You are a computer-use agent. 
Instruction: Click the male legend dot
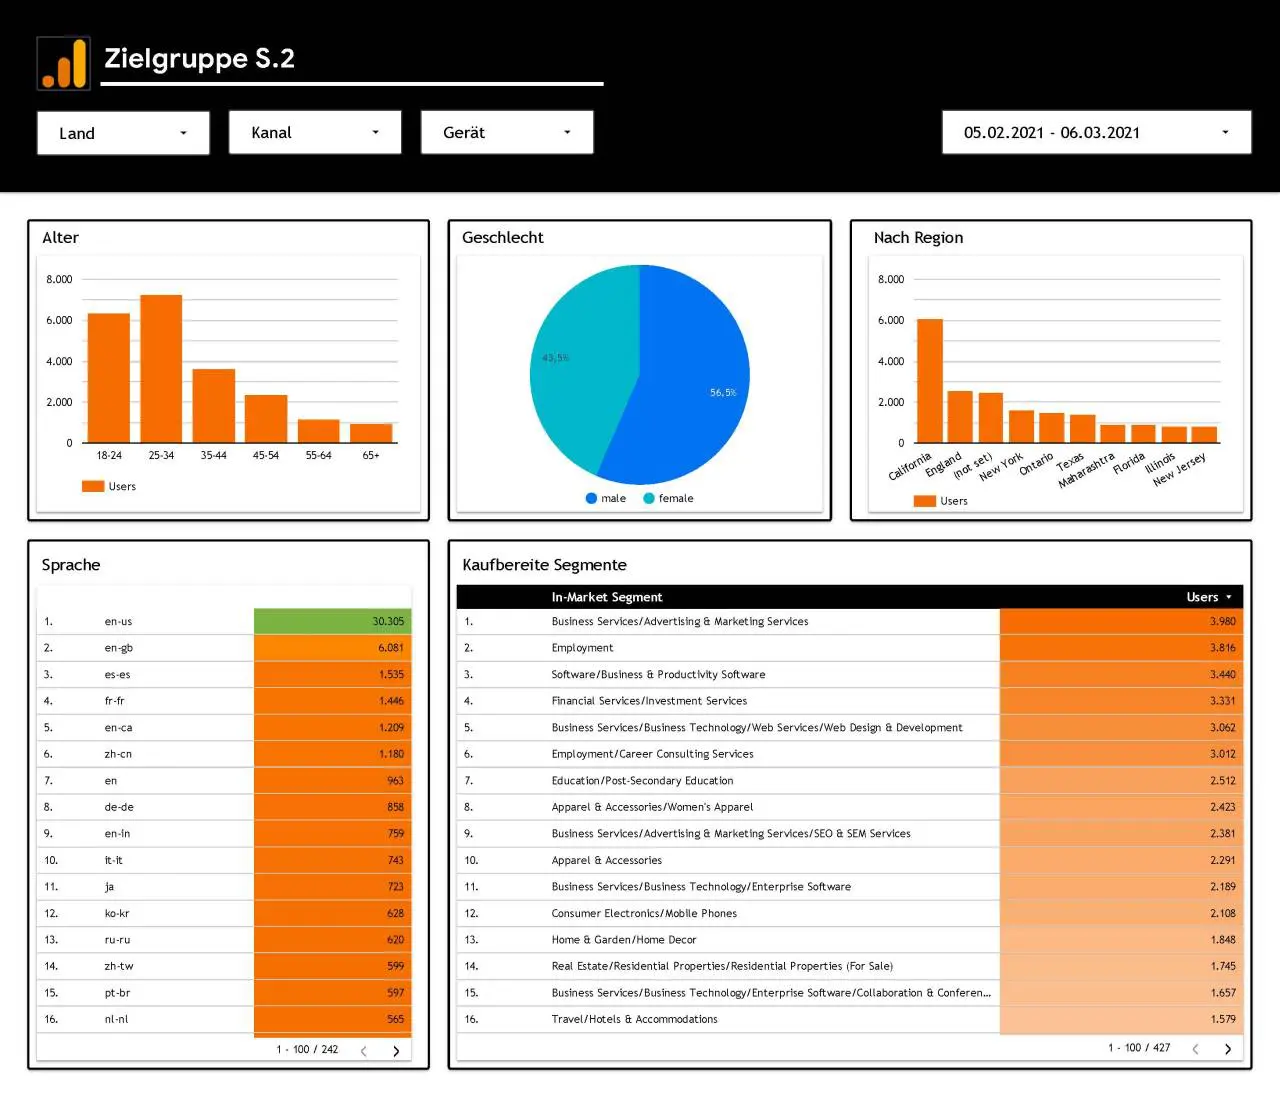point(591,498)
